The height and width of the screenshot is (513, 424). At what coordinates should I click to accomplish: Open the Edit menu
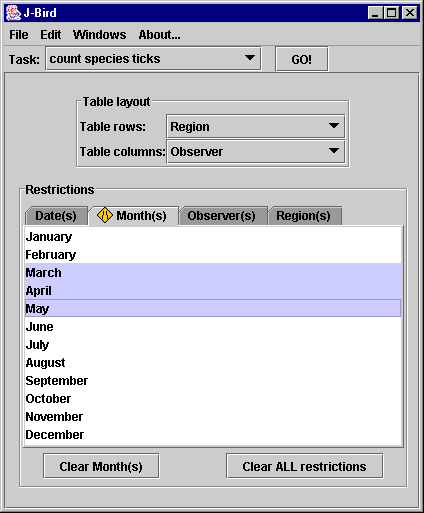[50, 35]
